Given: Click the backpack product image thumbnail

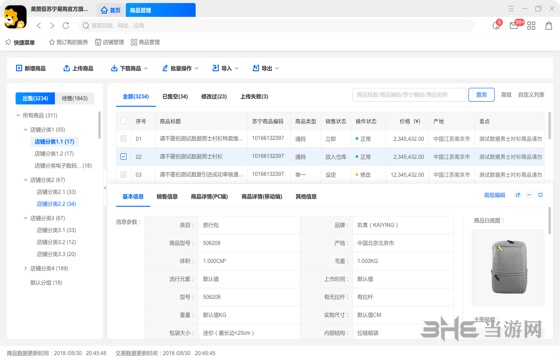Looking at the screenshot, I should pyautogui.click(x=508, y=268).
